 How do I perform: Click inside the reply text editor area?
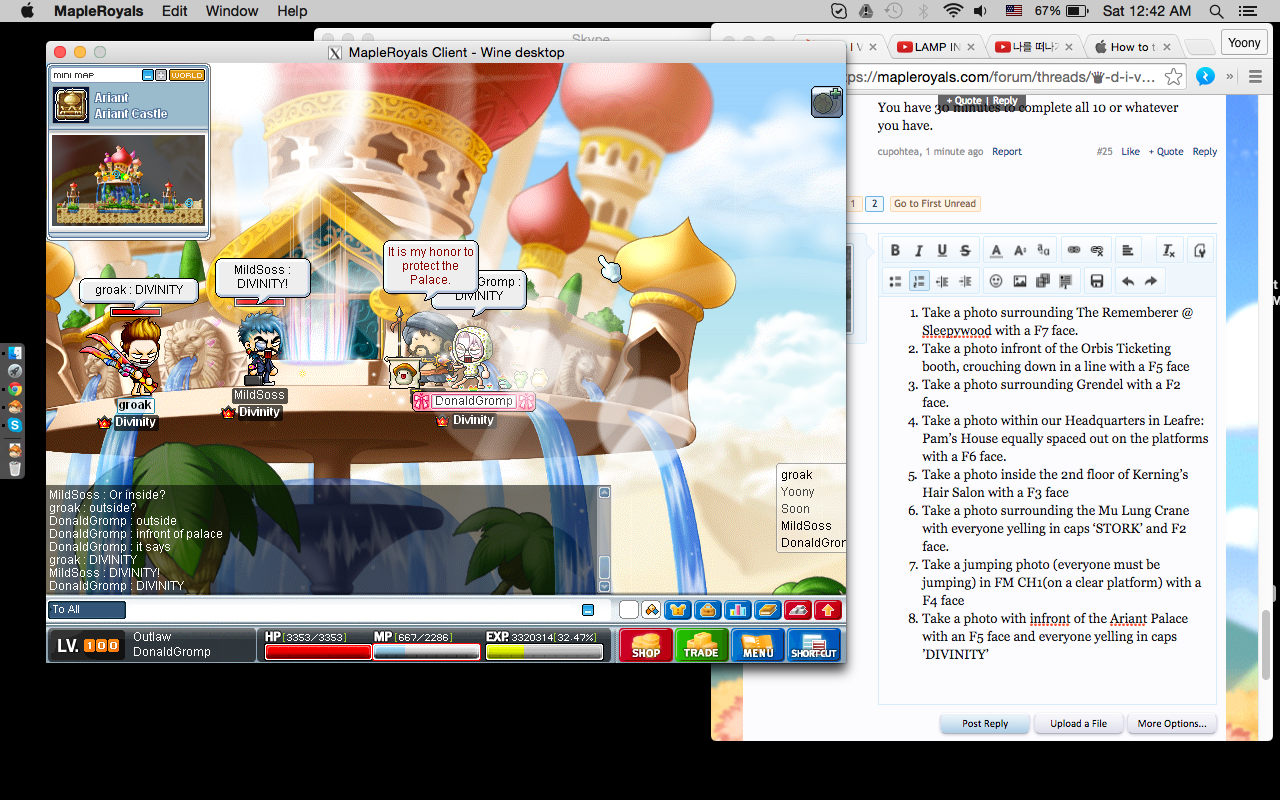pyautogui.click(x=1047, y=500)
